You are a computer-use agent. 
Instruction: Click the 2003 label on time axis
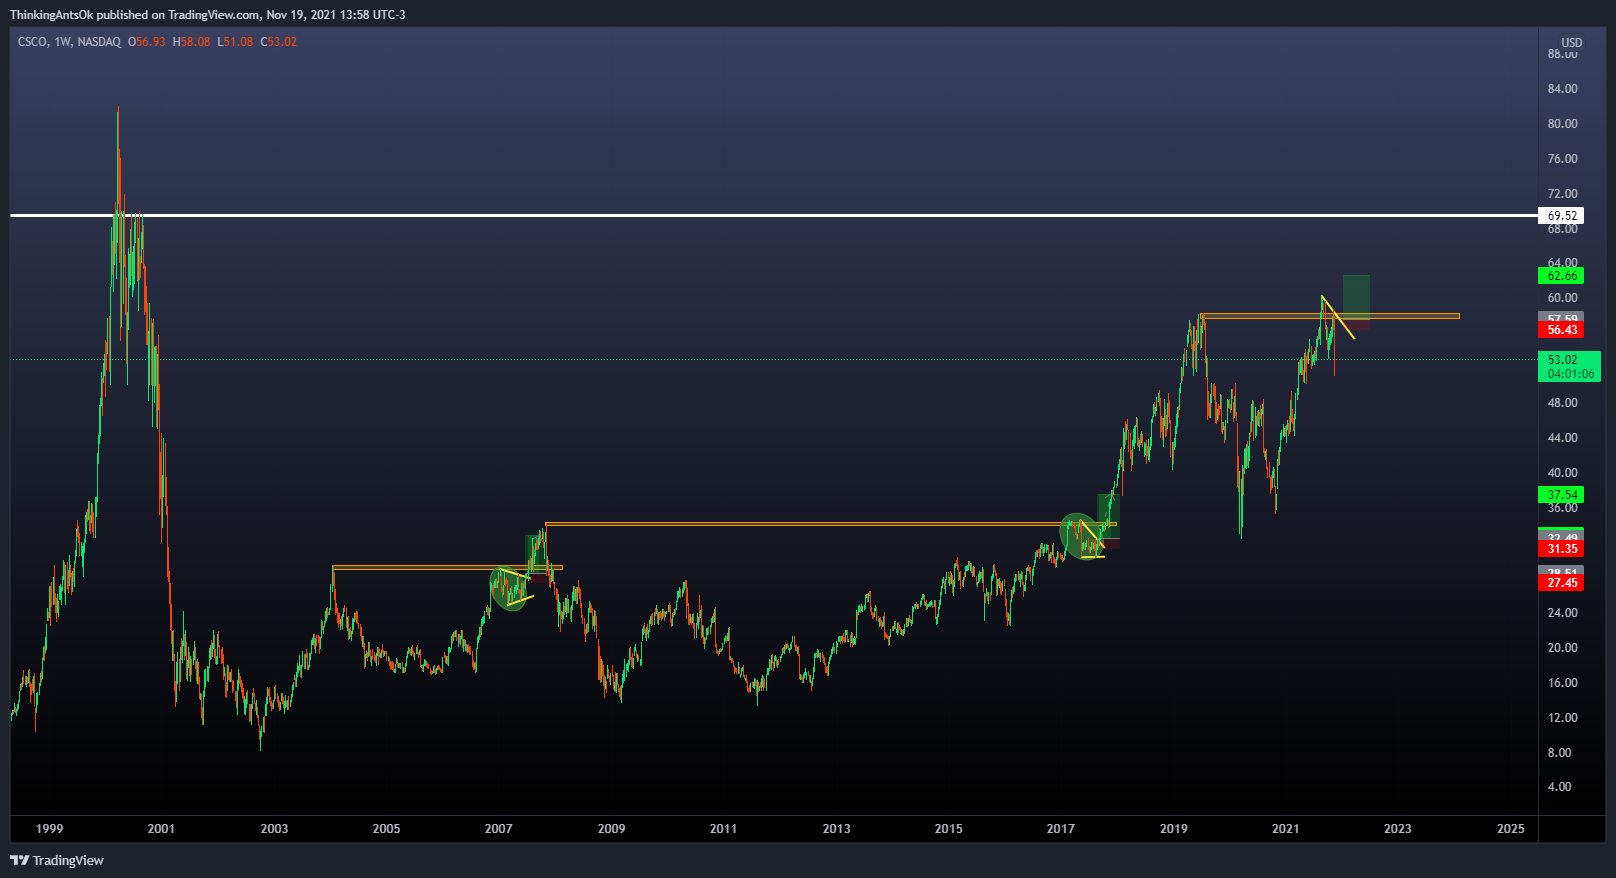(274, 829)
